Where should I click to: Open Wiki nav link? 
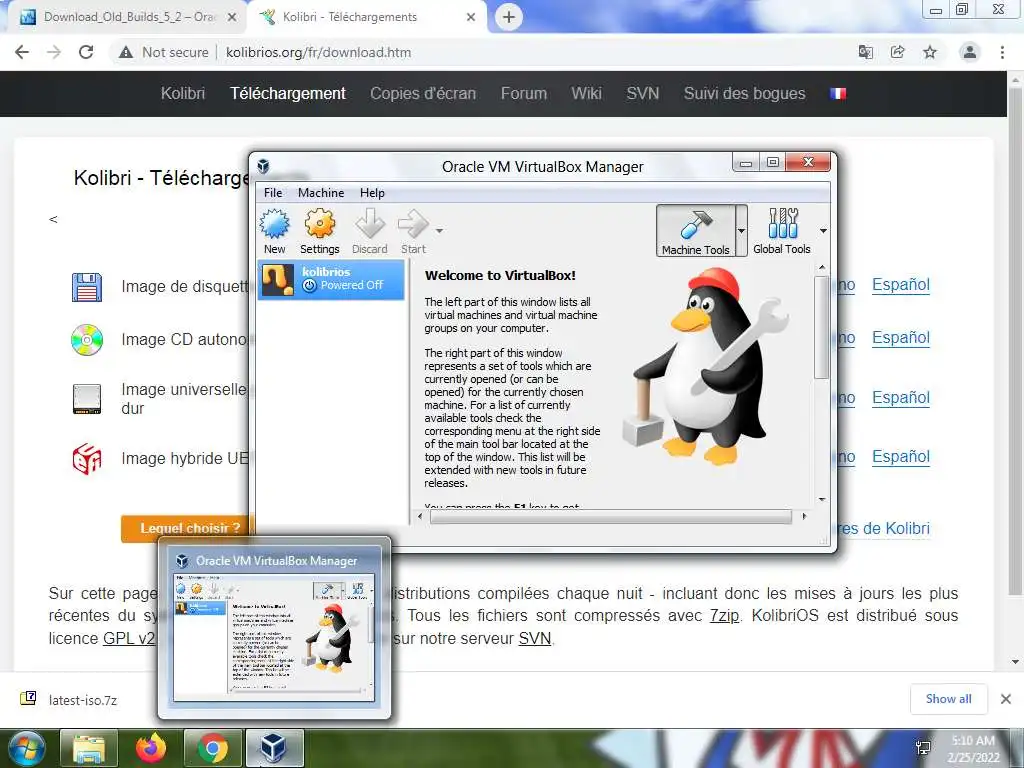click(586, 93)
